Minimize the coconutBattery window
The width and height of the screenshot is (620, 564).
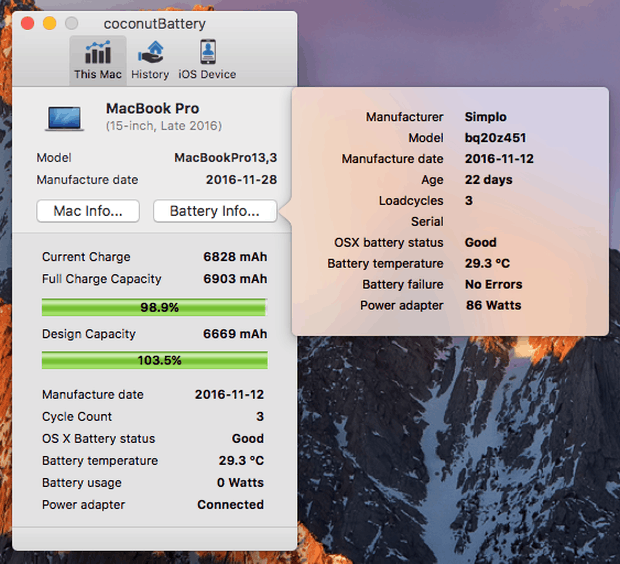pos(49,23)
